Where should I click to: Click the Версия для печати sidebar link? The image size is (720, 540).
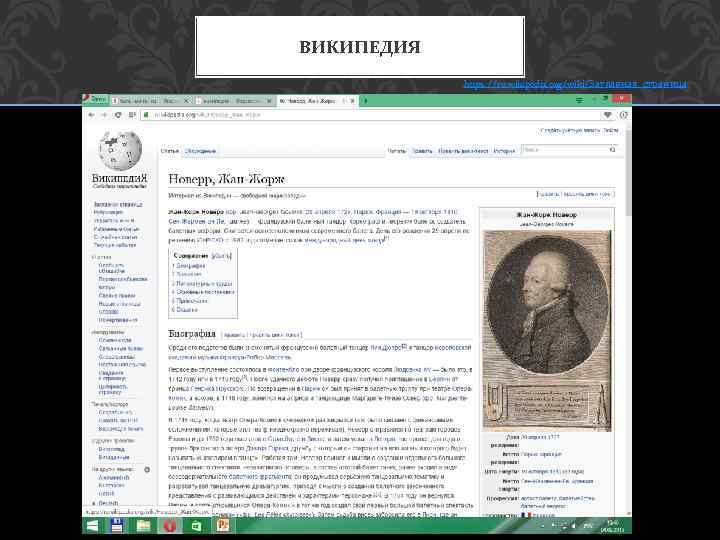click(x=121, y=428)
